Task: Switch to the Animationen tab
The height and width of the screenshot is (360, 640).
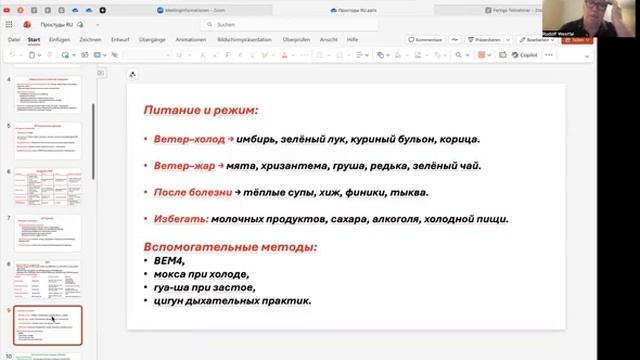Action: tap(191, 40)
